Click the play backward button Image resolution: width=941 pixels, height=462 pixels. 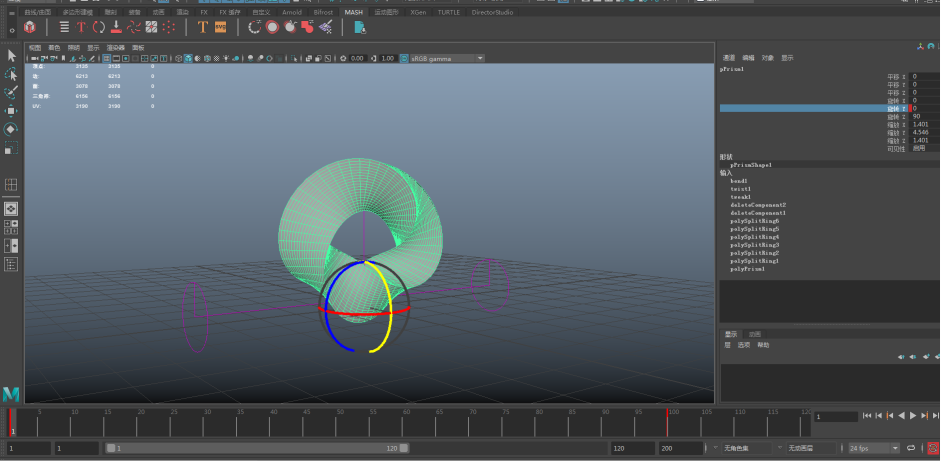coord(901,416)
